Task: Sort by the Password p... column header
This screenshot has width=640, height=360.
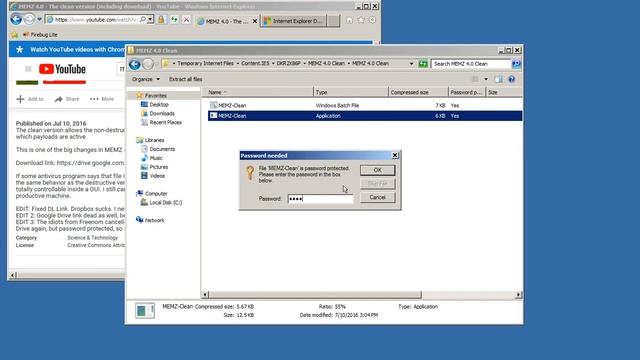Action: (467, 92)
